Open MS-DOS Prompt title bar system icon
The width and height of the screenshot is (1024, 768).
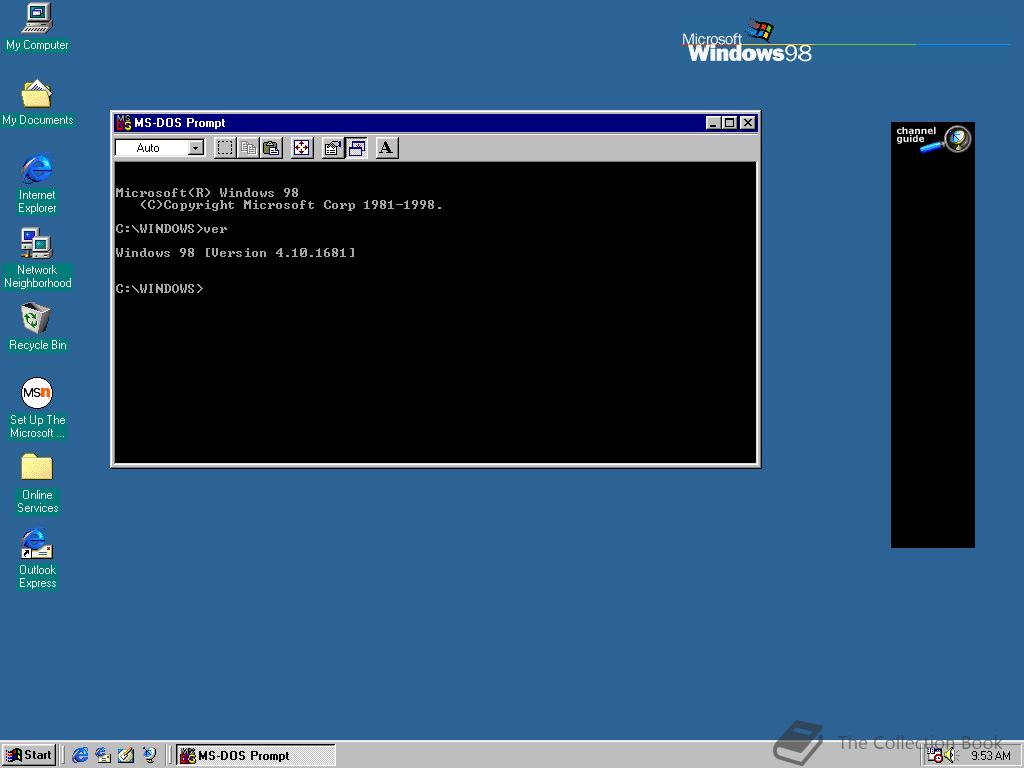tap(123, 123)
